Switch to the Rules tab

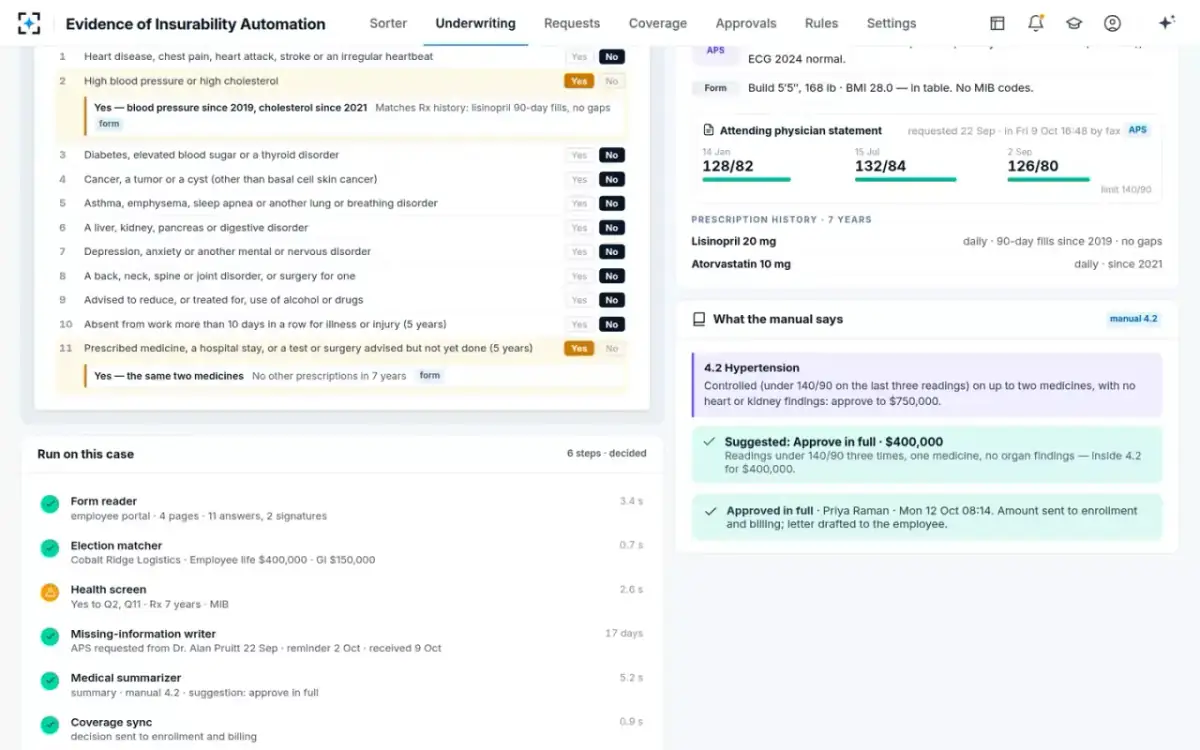pos(822,23)
